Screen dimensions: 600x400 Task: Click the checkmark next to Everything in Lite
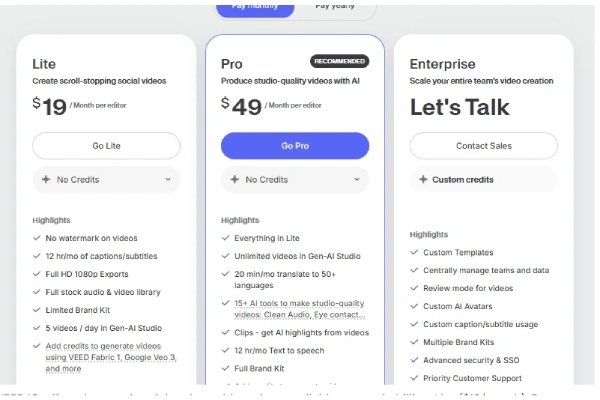(x=225, y=238)
